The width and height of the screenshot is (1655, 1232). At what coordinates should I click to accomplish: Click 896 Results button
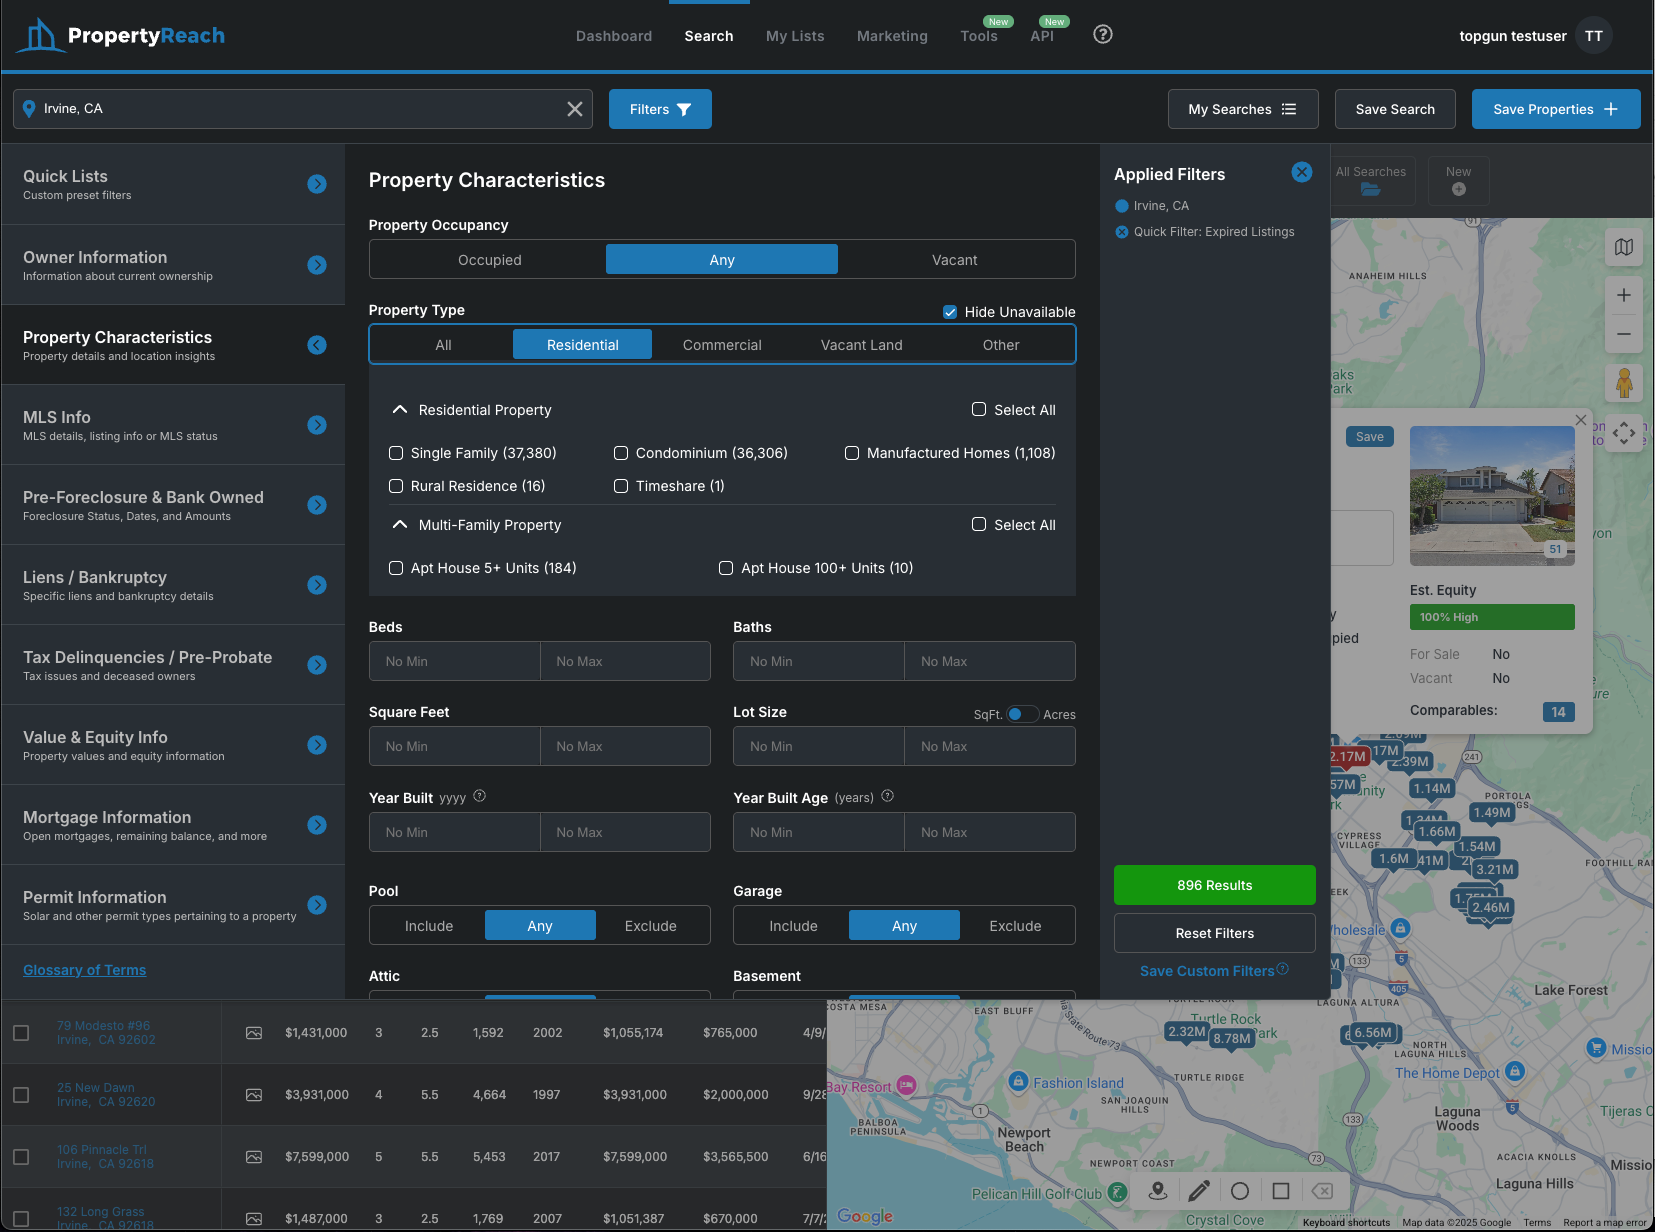click(1215, 885)
